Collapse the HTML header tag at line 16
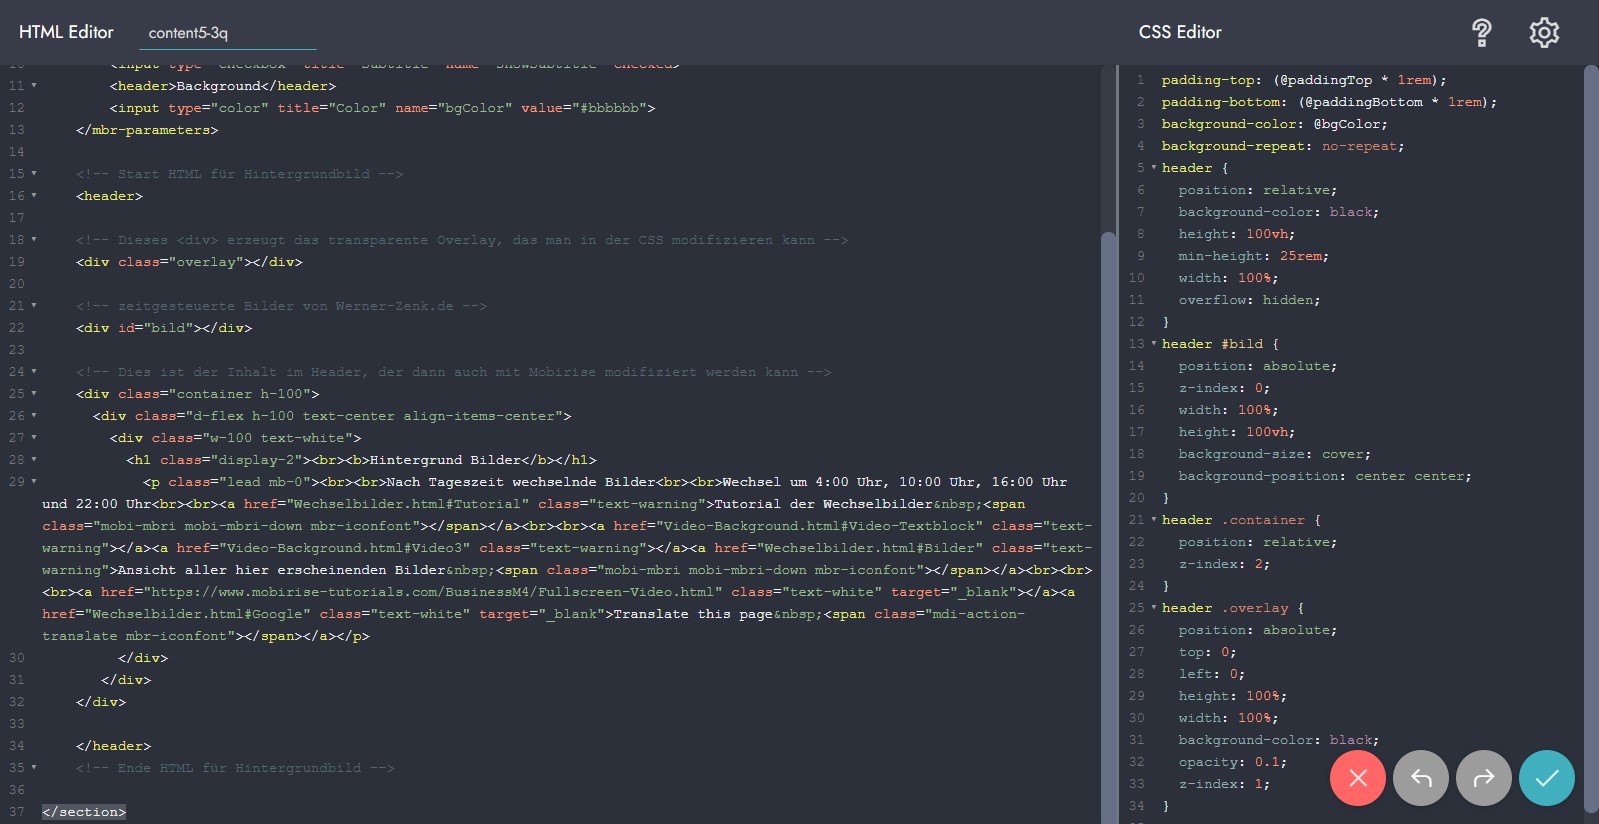 point(34,196)
